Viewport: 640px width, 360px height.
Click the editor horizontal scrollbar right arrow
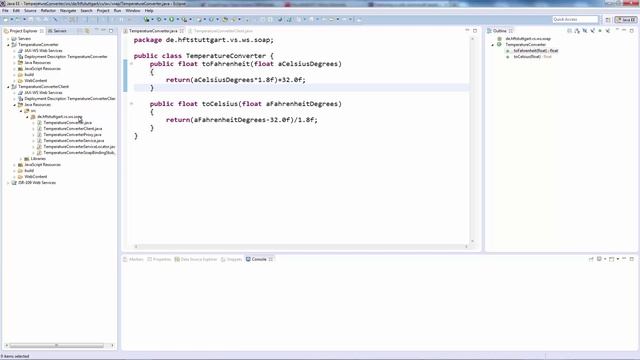click(466, 247)
